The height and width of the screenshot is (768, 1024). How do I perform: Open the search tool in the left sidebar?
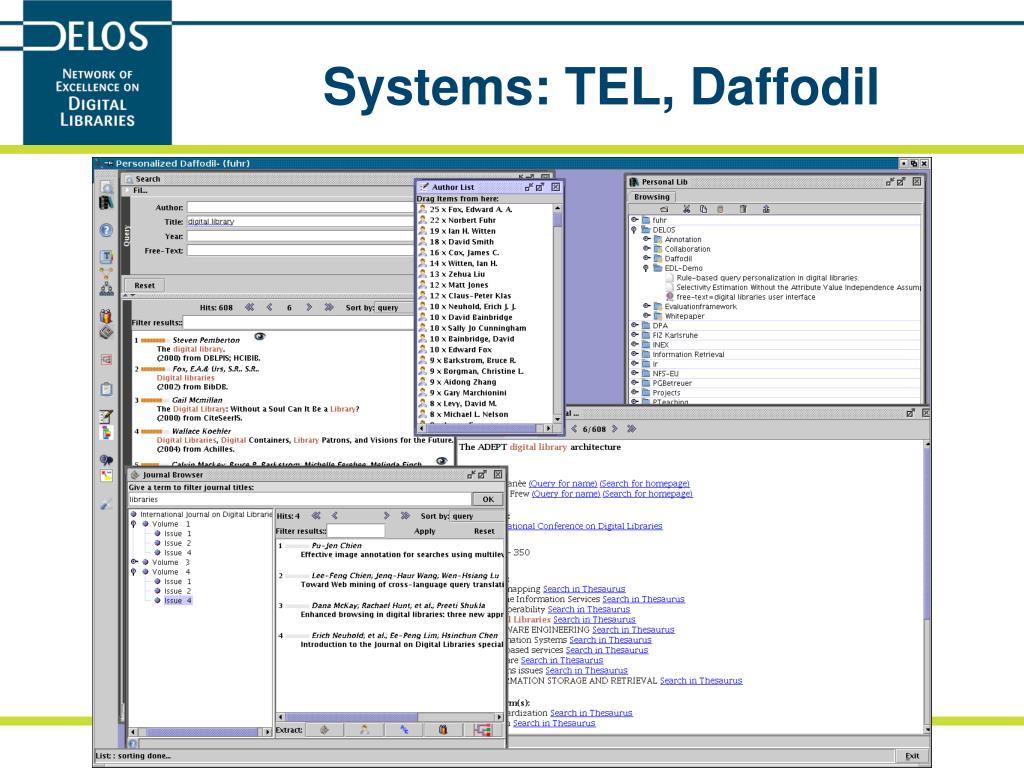point(106,188)
